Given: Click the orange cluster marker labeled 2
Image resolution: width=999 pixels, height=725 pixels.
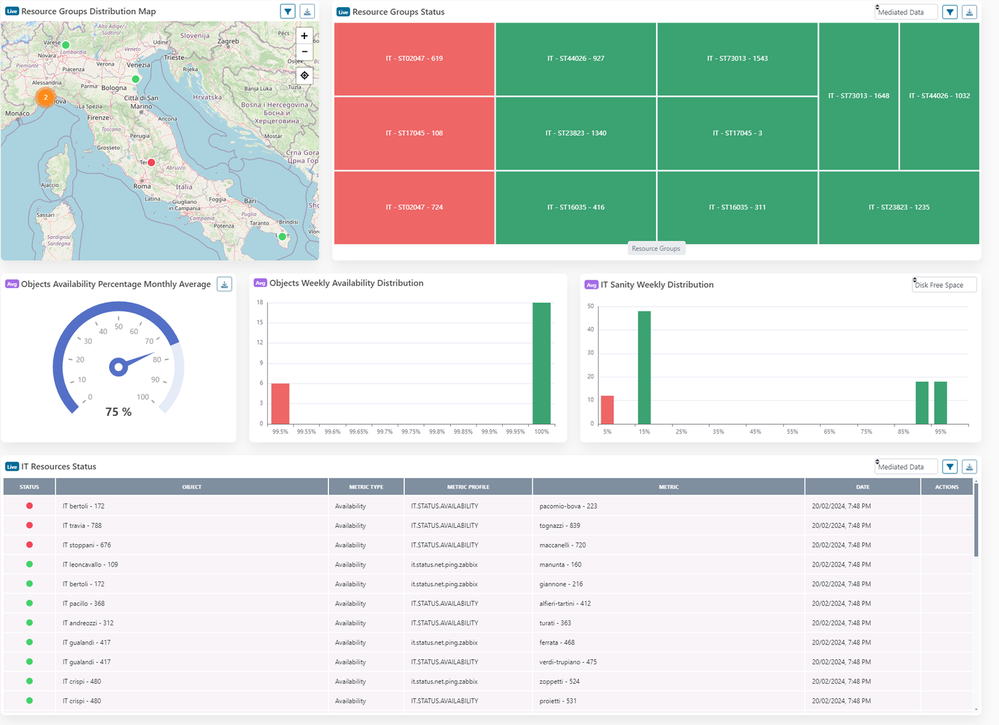Looking at the screenshot, I should pos(45,97).
